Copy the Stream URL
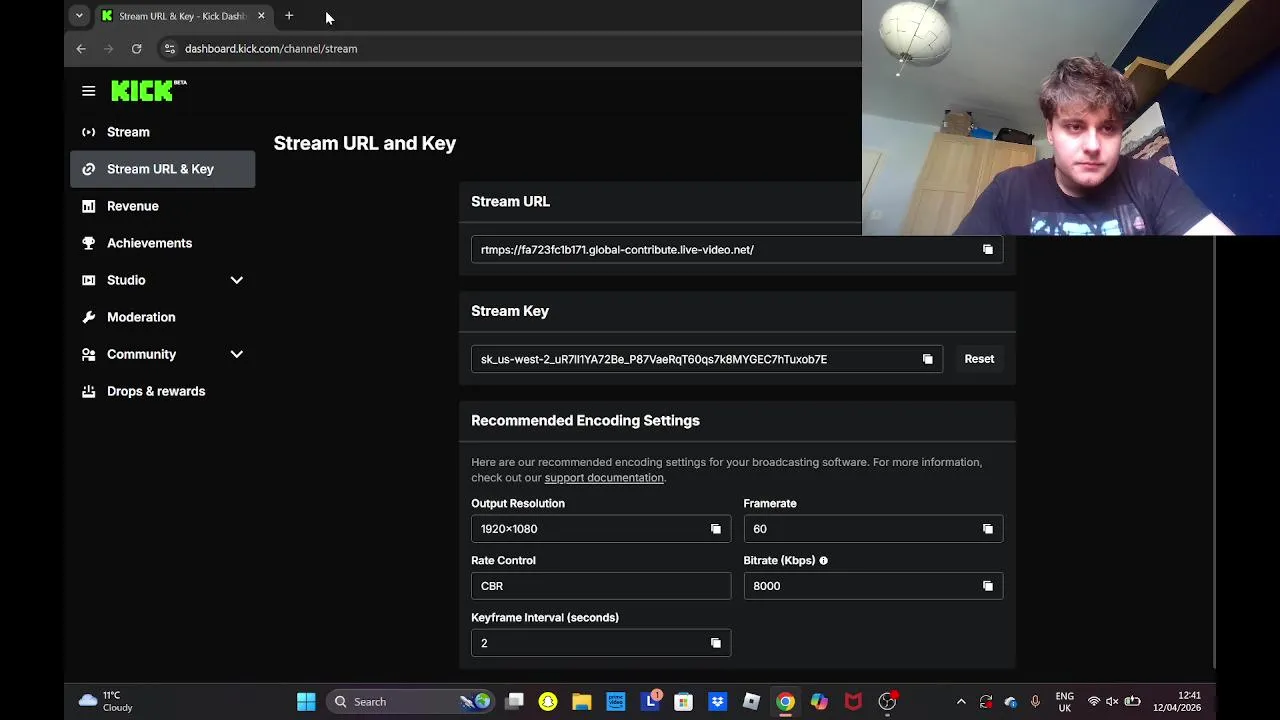Viewport: 1280px width, 720px height. tap(988, 250)
